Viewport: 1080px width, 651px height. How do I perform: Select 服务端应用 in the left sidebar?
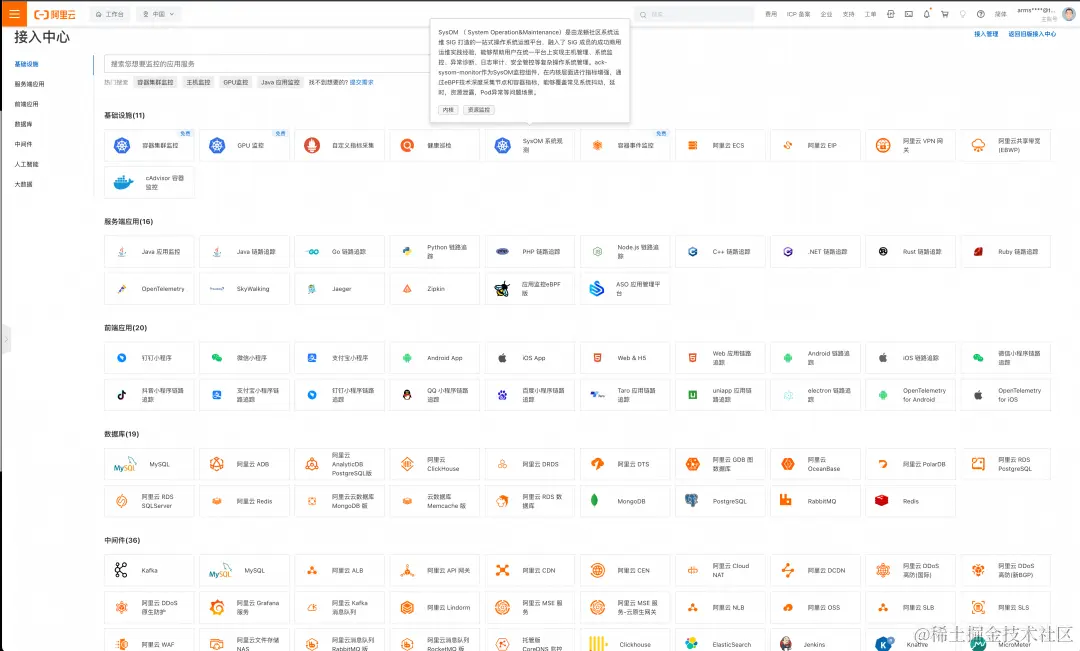[30, 84]
